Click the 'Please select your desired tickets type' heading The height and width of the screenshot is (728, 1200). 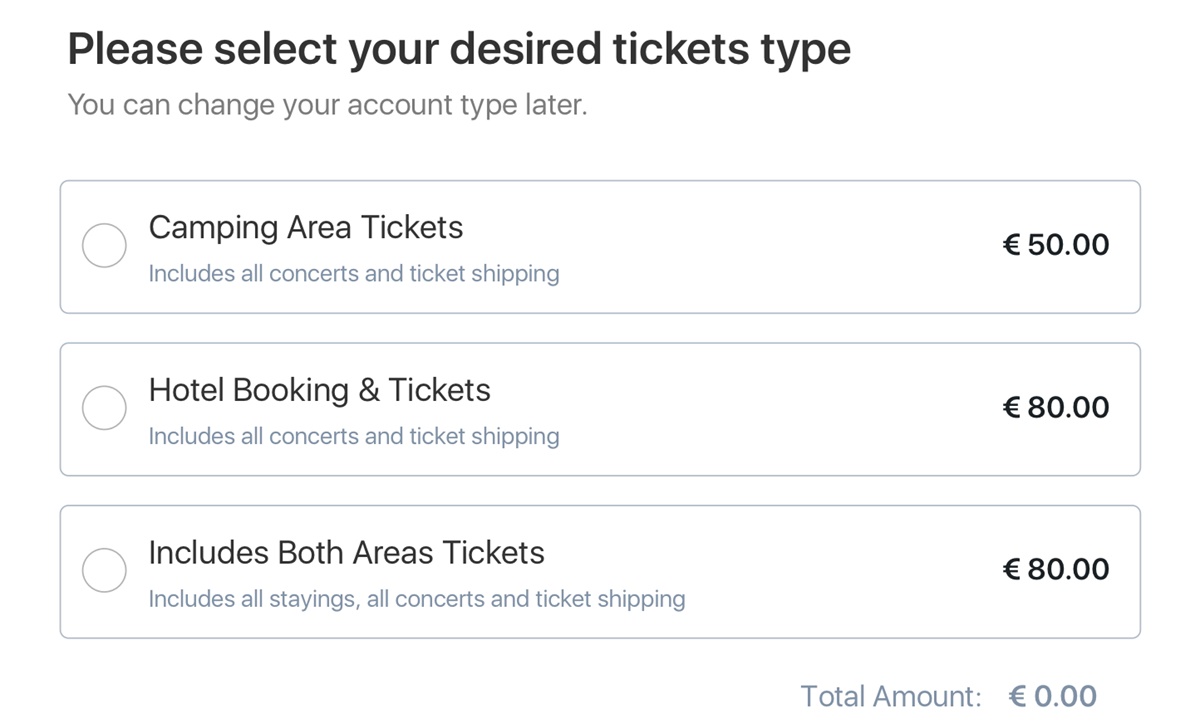click(459, 49)
